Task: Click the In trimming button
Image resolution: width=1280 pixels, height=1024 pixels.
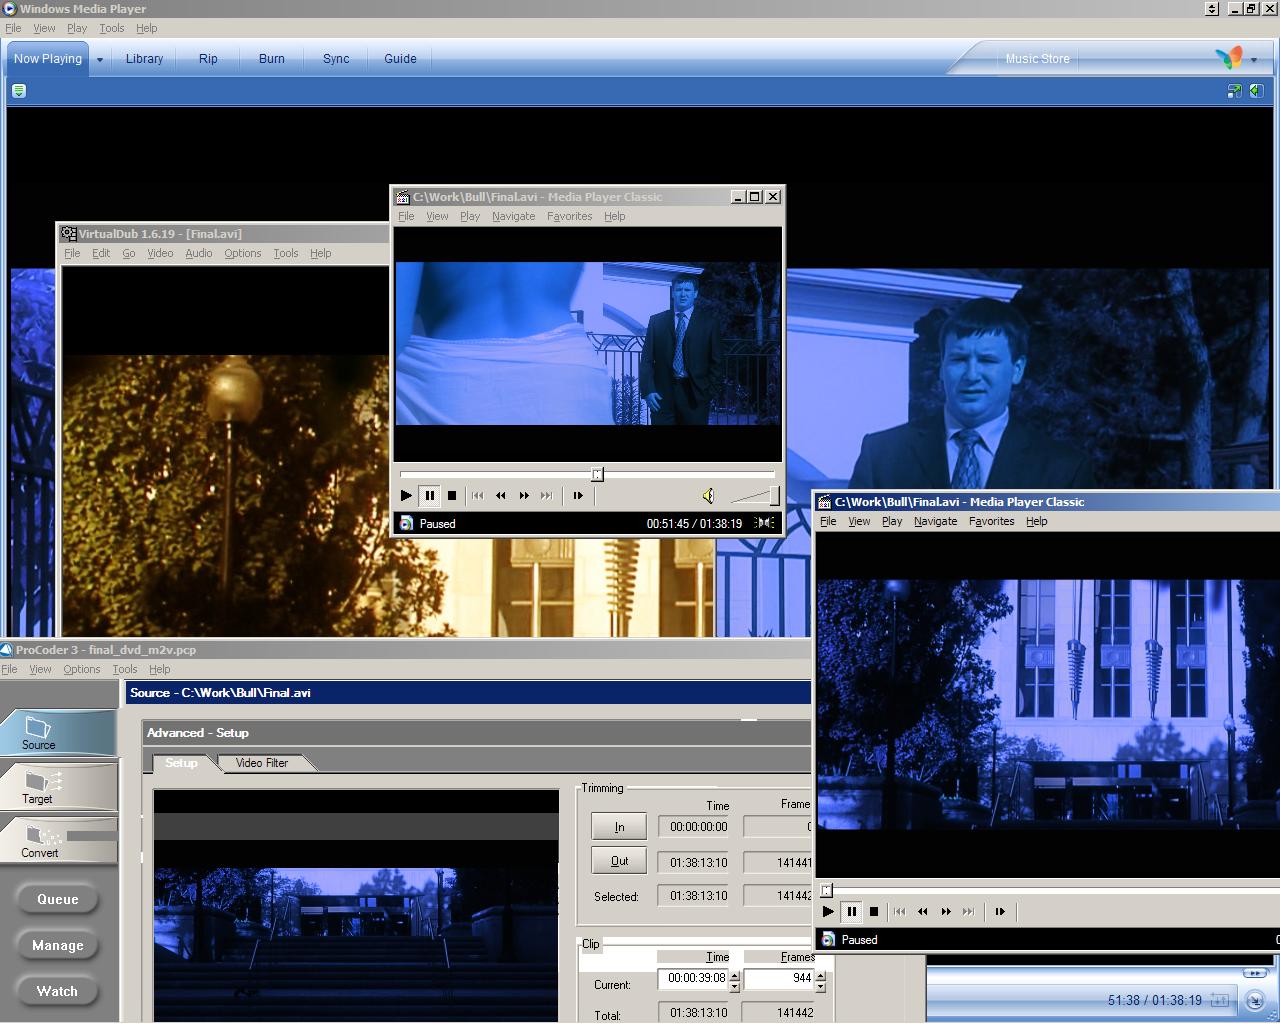Action: point(619,827)
